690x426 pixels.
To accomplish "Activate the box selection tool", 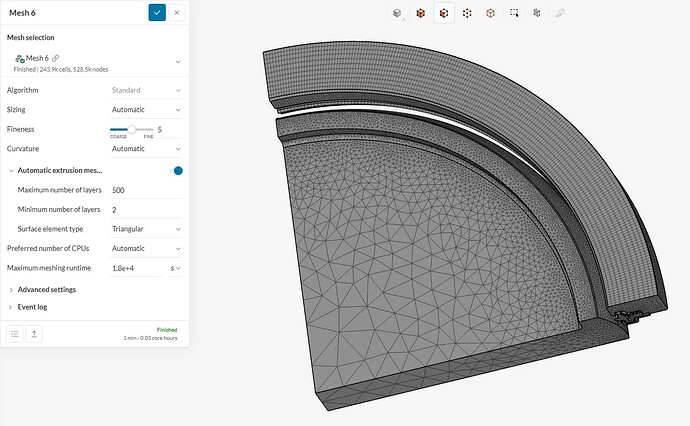I will (513, 13).
